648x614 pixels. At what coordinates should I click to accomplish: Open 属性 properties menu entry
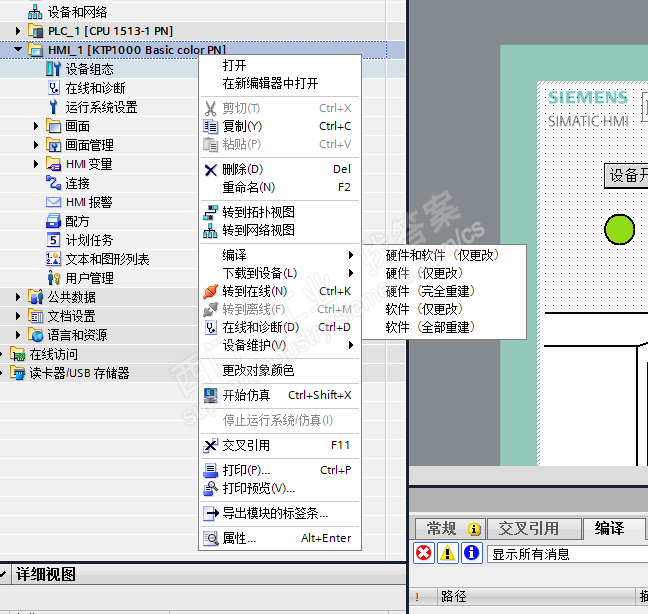[280, 538]
